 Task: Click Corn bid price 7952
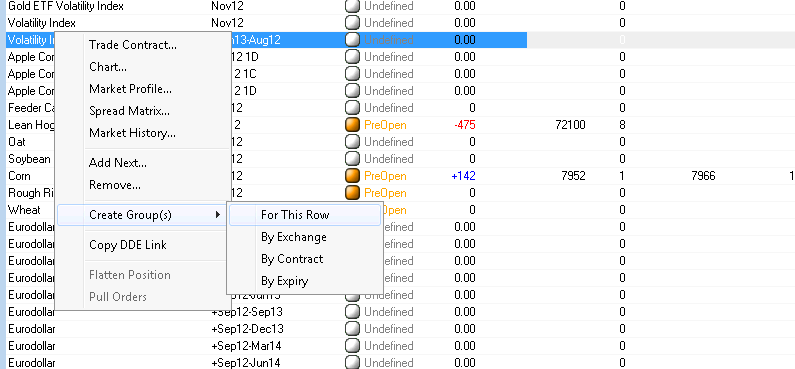tap(573, 176)
